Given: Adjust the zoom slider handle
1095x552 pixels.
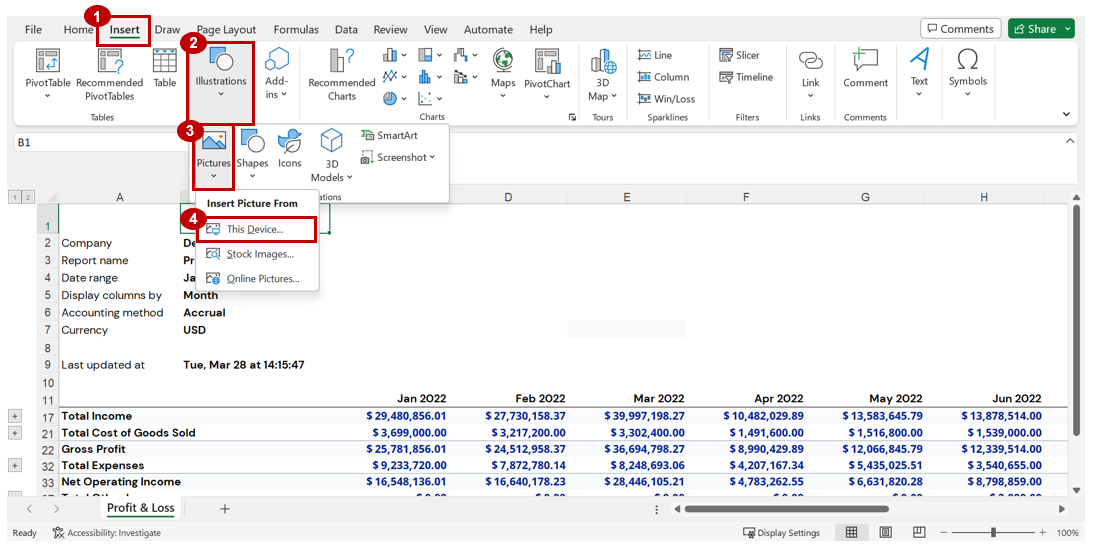Looking at the screenshot, I should [x=993, y=533].
